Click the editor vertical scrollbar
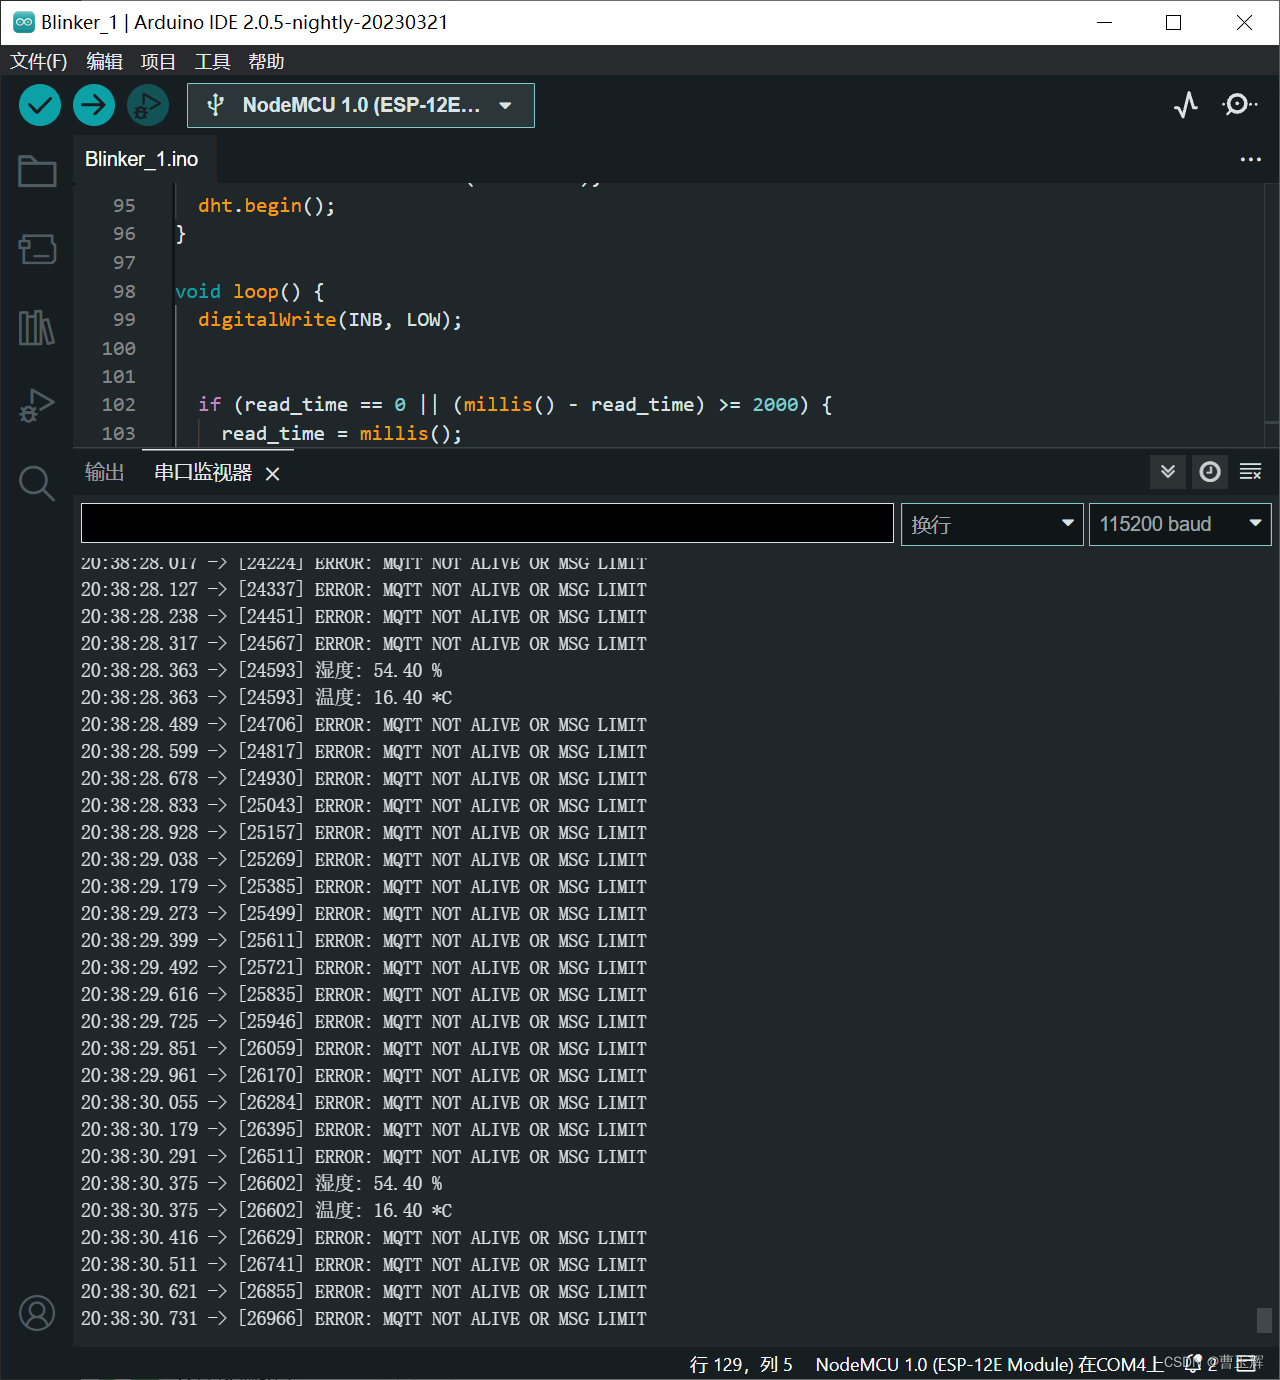Image resolution: width=1280 pixels, height=1380 pixels. point(1272,310)
